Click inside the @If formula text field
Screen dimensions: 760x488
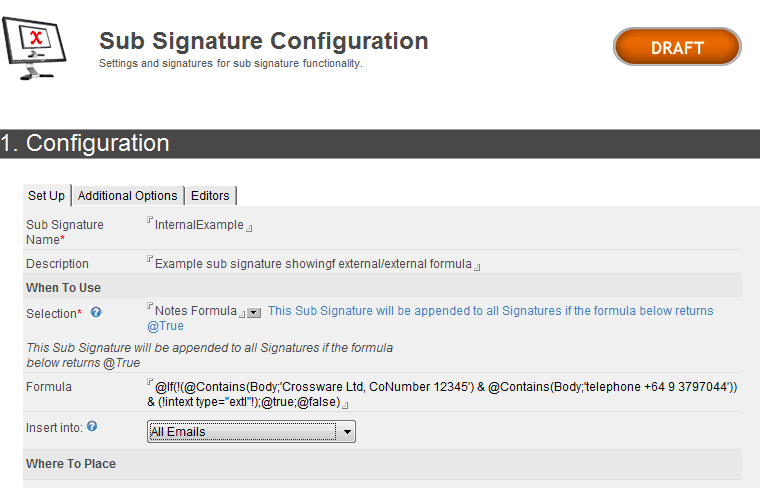click(440, 394)
